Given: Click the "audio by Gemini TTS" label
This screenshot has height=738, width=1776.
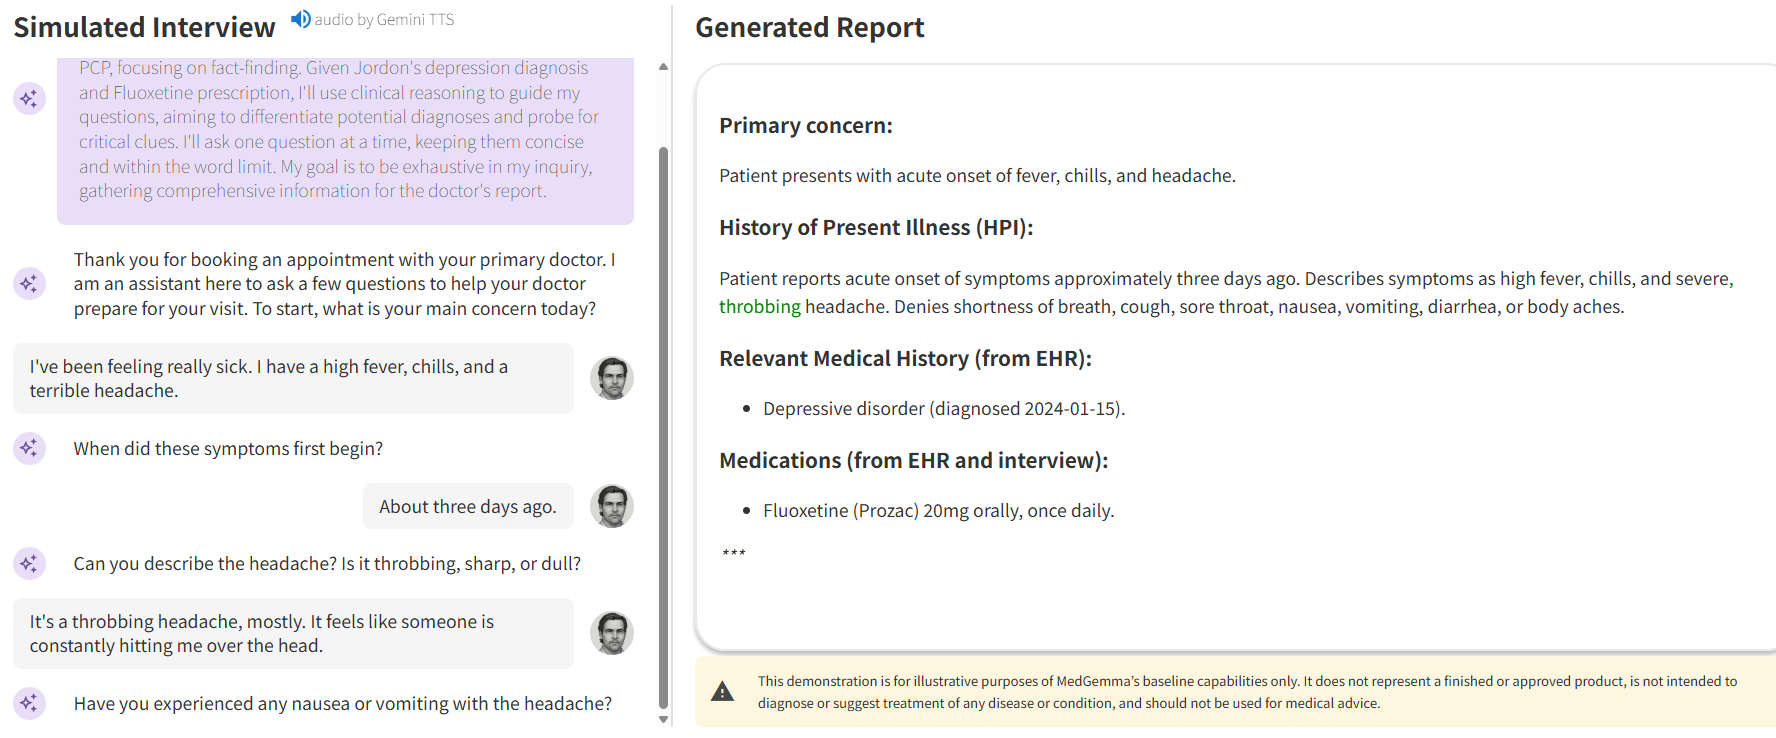Looking at the screenshot, I should pyautogui.click(x=384, y=20).
